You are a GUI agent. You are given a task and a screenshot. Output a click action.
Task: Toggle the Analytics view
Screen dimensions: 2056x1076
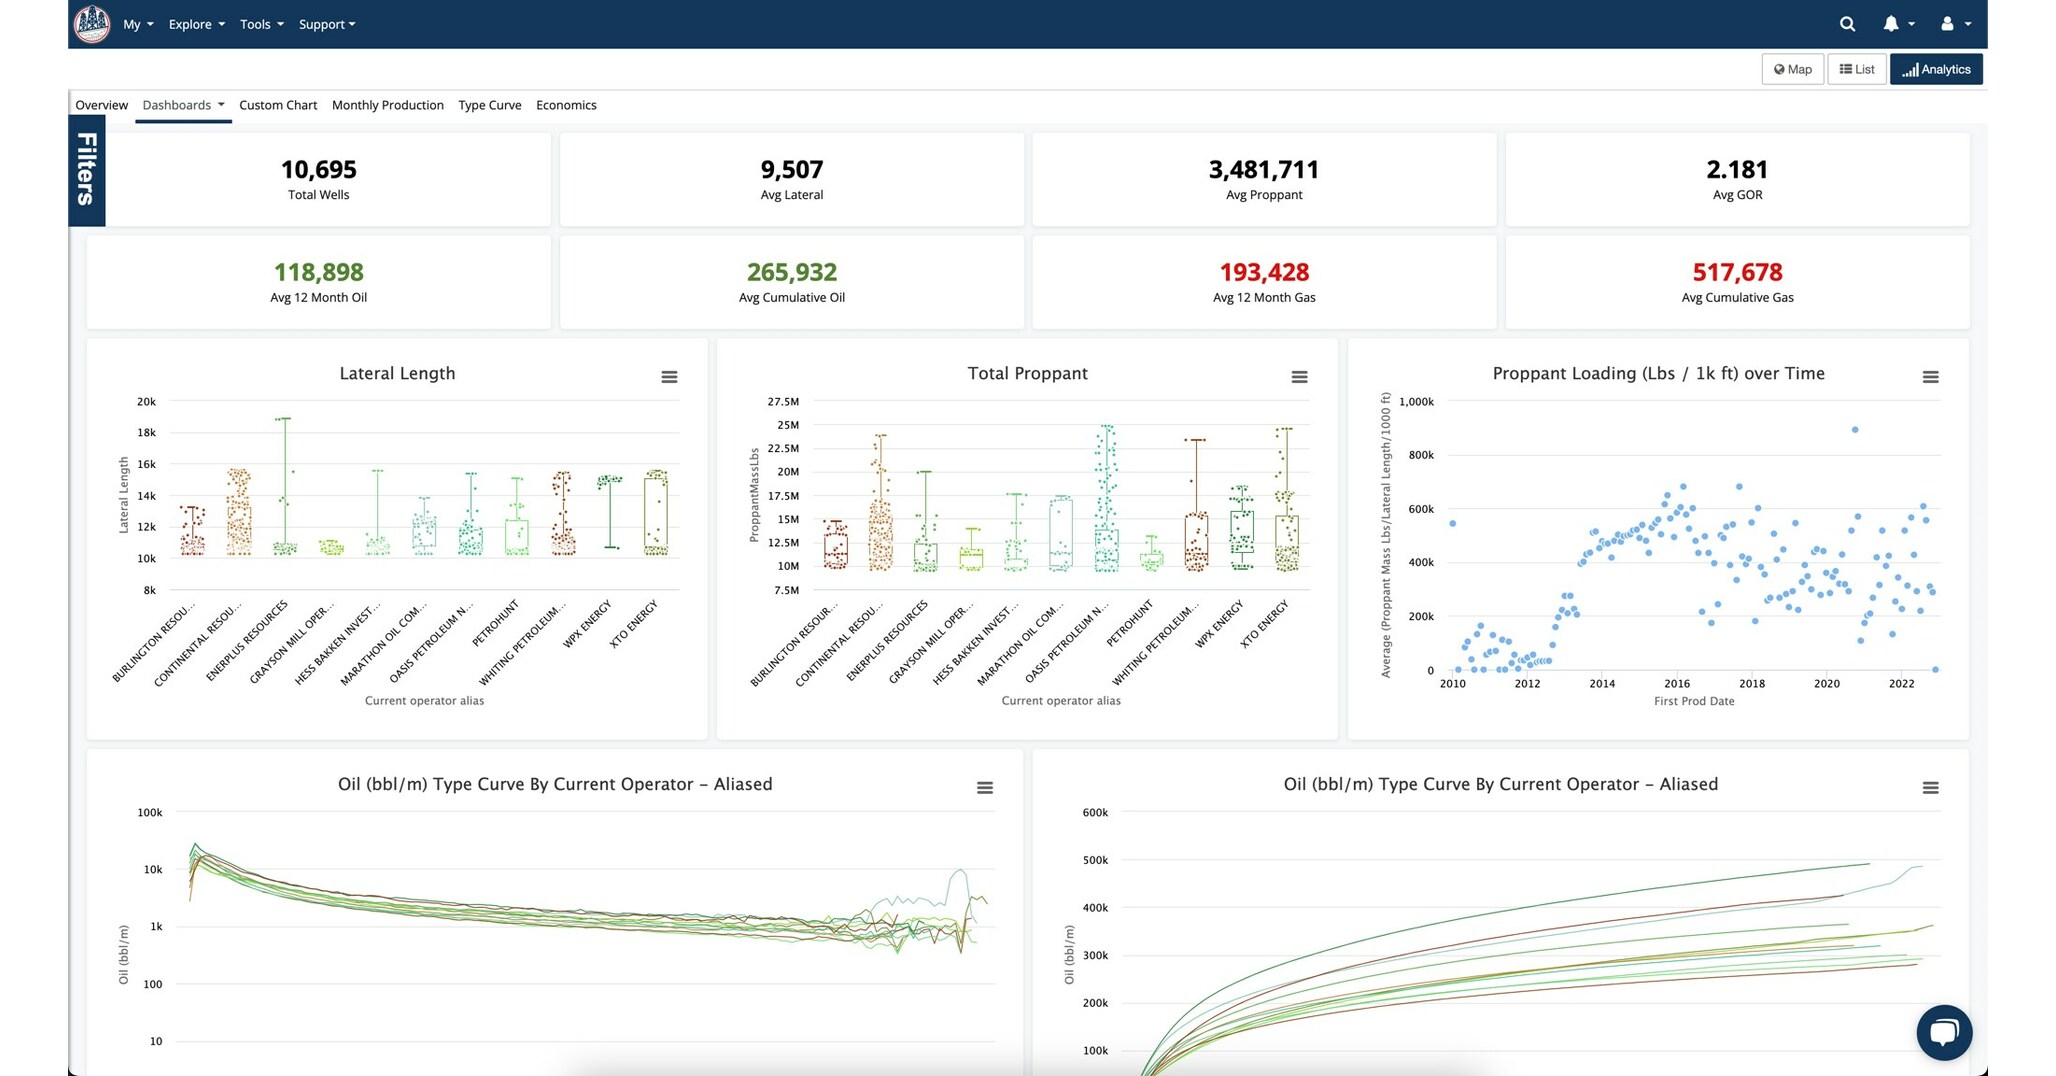(x=1936, y=69)
